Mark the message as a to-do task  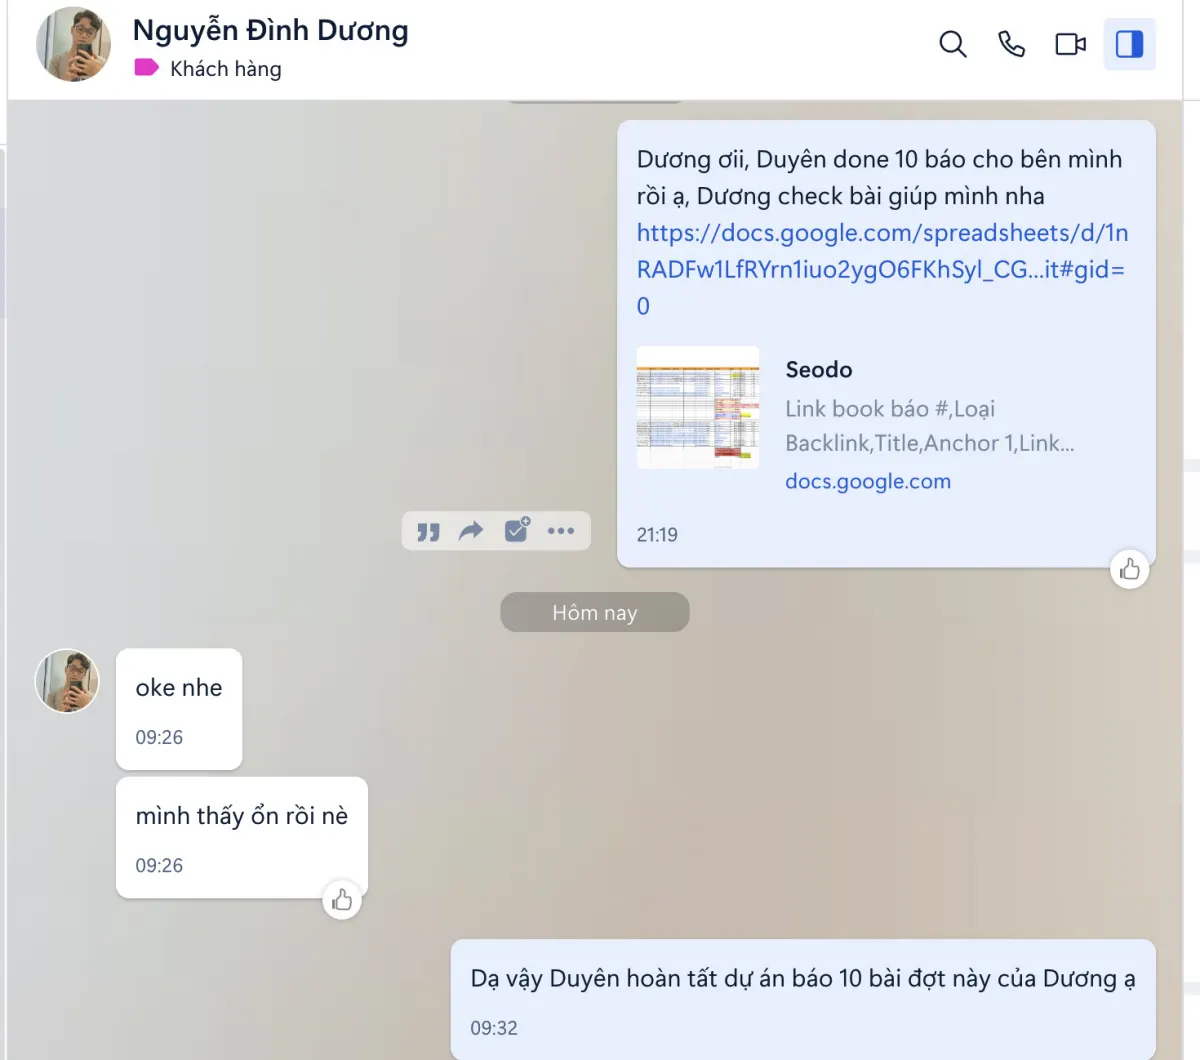[517, 530]
